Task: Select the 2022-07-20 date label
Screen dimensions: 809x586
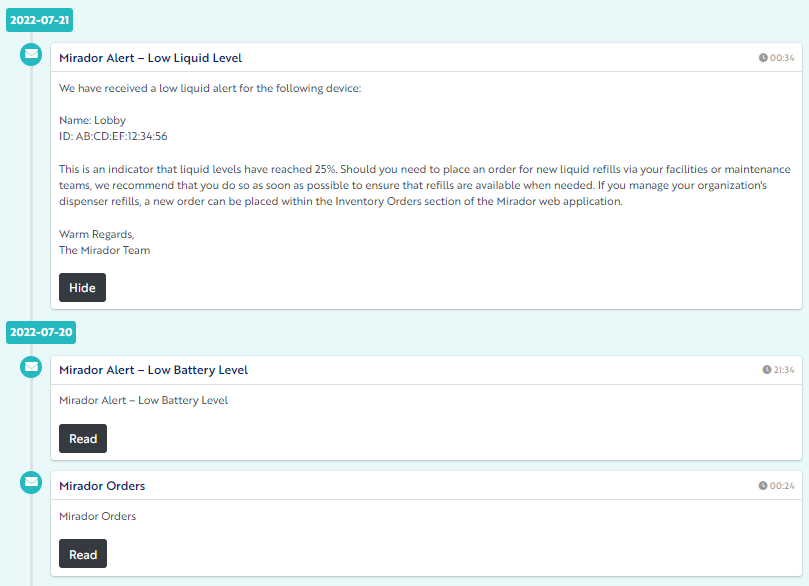Action: pos(41,332)
